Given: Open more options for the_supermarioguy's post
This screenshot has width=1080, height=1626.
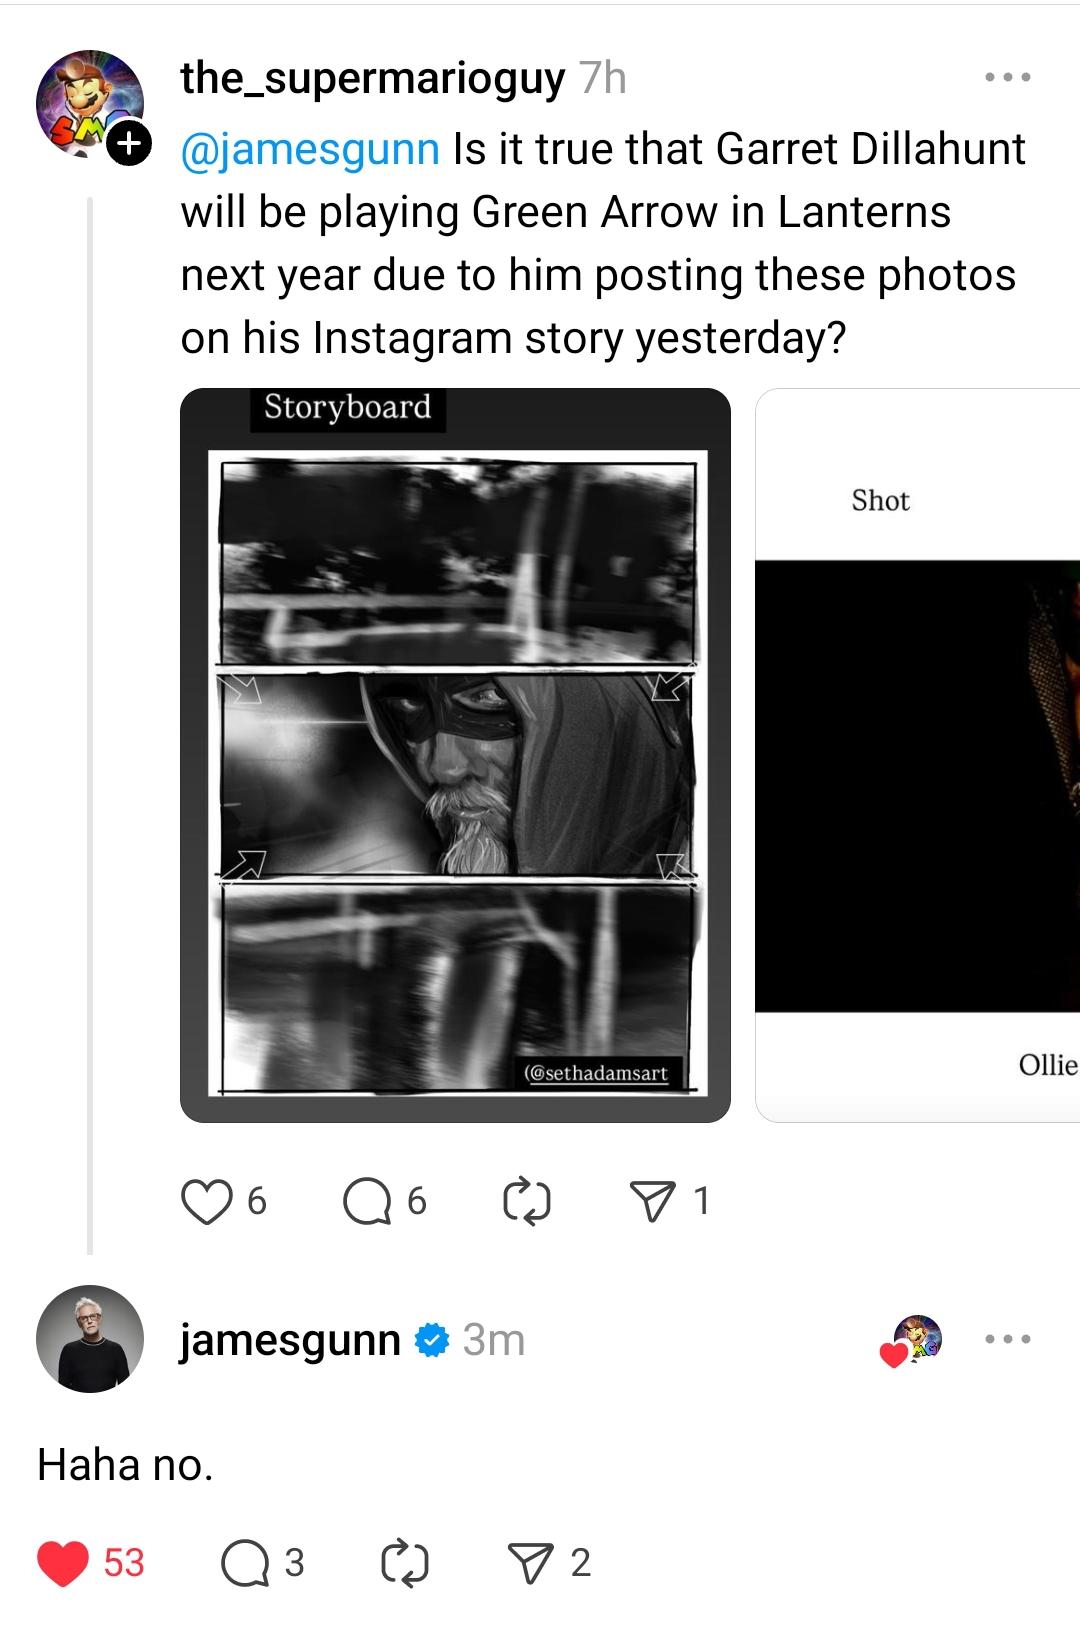Looking at the screenshot, I should coord(1007,77).
